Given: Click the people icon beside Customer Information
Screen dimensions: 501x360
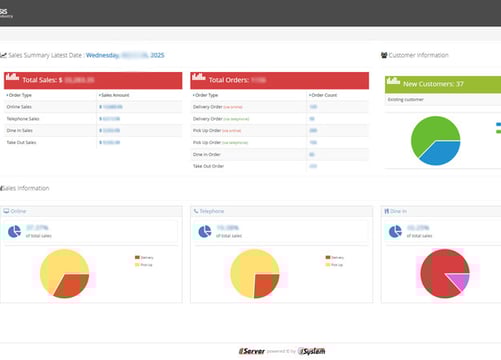Looking at the screenshot, I should [384, 55].
